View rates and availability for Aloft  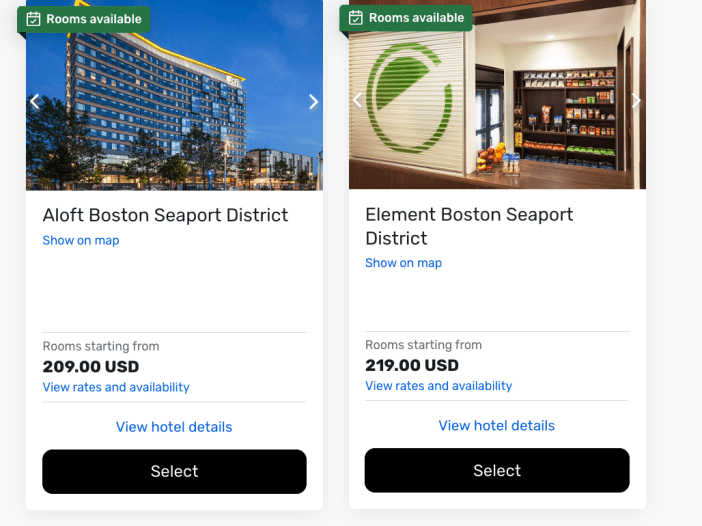coord(116,387)
